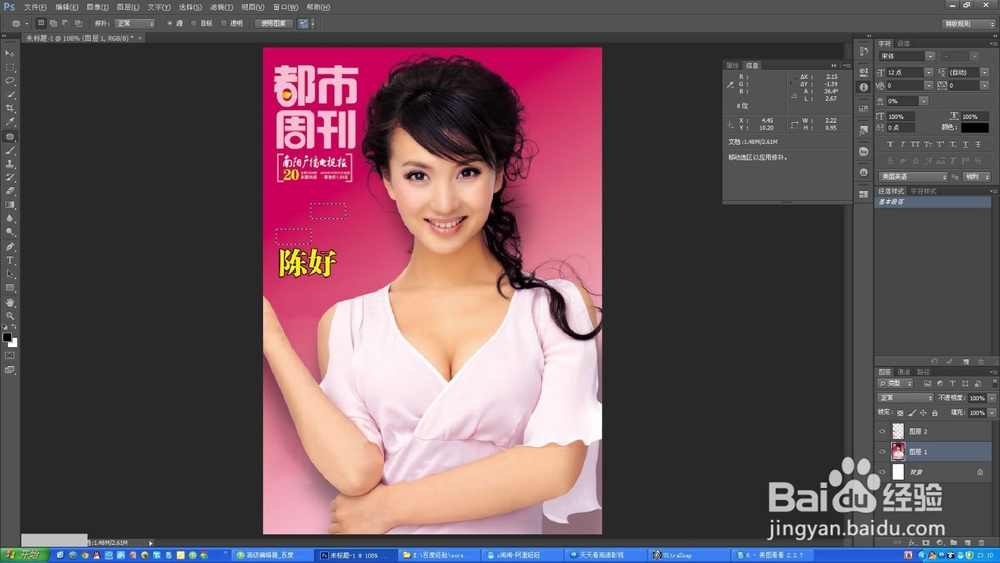1000x563 pixels.
Task: Select the Gradient tool
Action: [10, 205]
